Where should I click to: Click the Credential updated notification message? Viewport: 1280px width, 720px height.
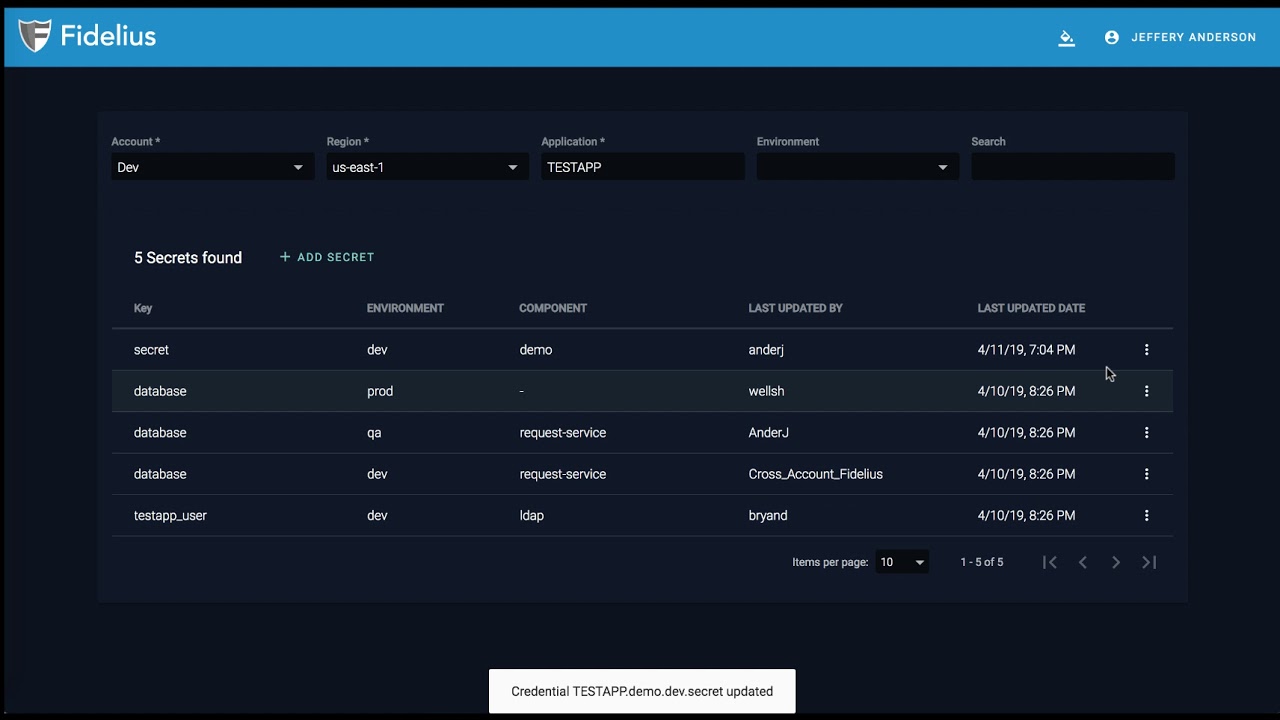click(642, 691)
